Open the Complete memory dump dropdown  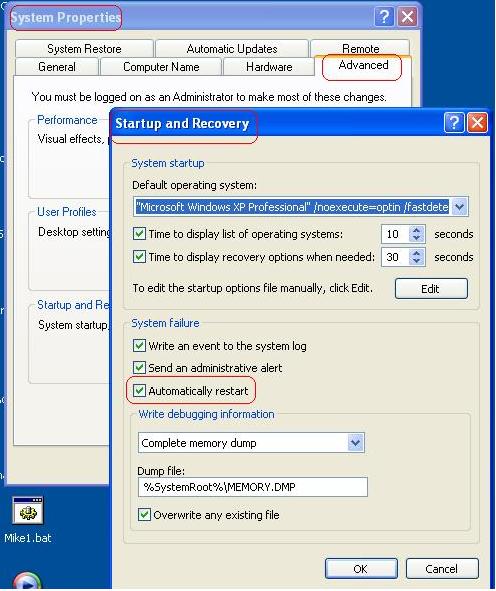click(x=355, y=442)
